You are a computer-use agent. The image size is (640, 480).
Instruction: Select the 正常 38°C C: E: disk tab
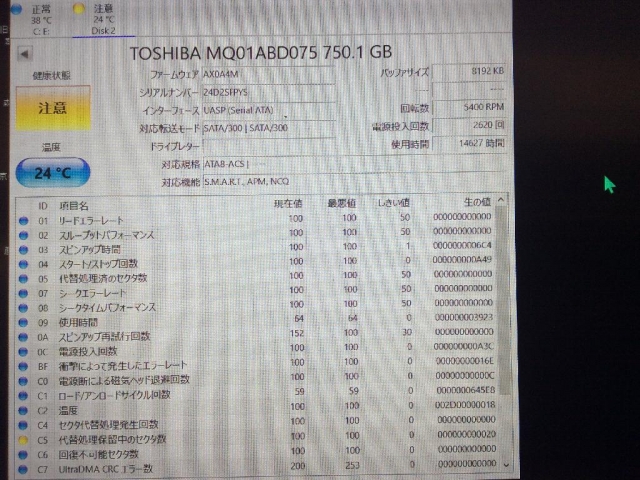[35, 19]
